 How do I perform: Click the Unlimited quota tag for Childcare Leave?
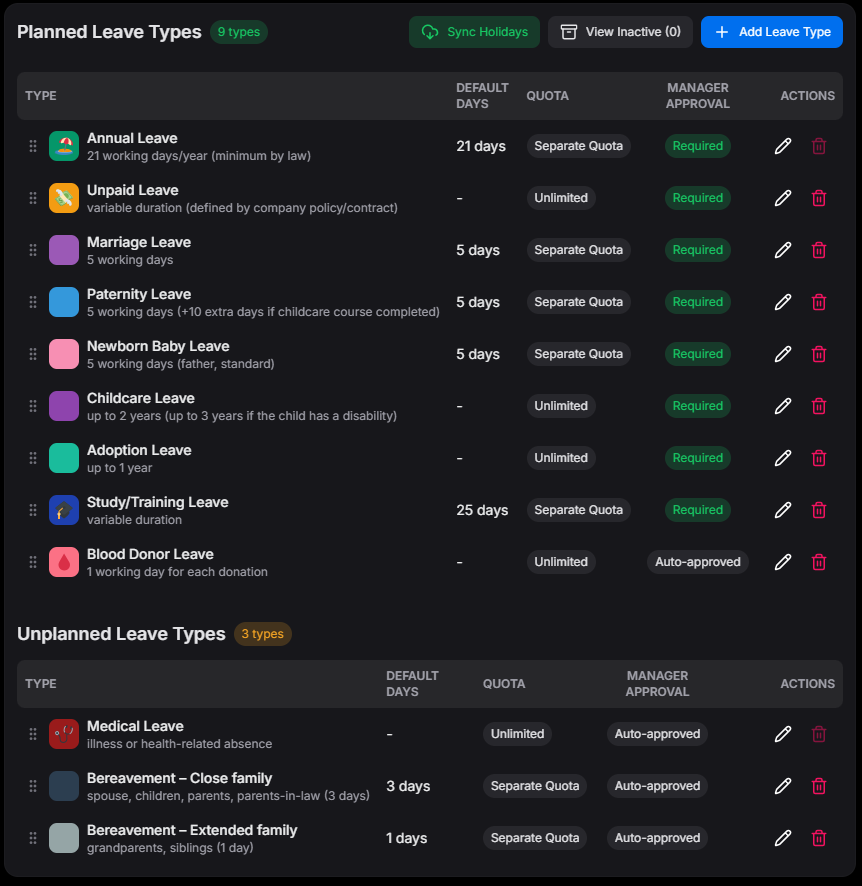561,406
